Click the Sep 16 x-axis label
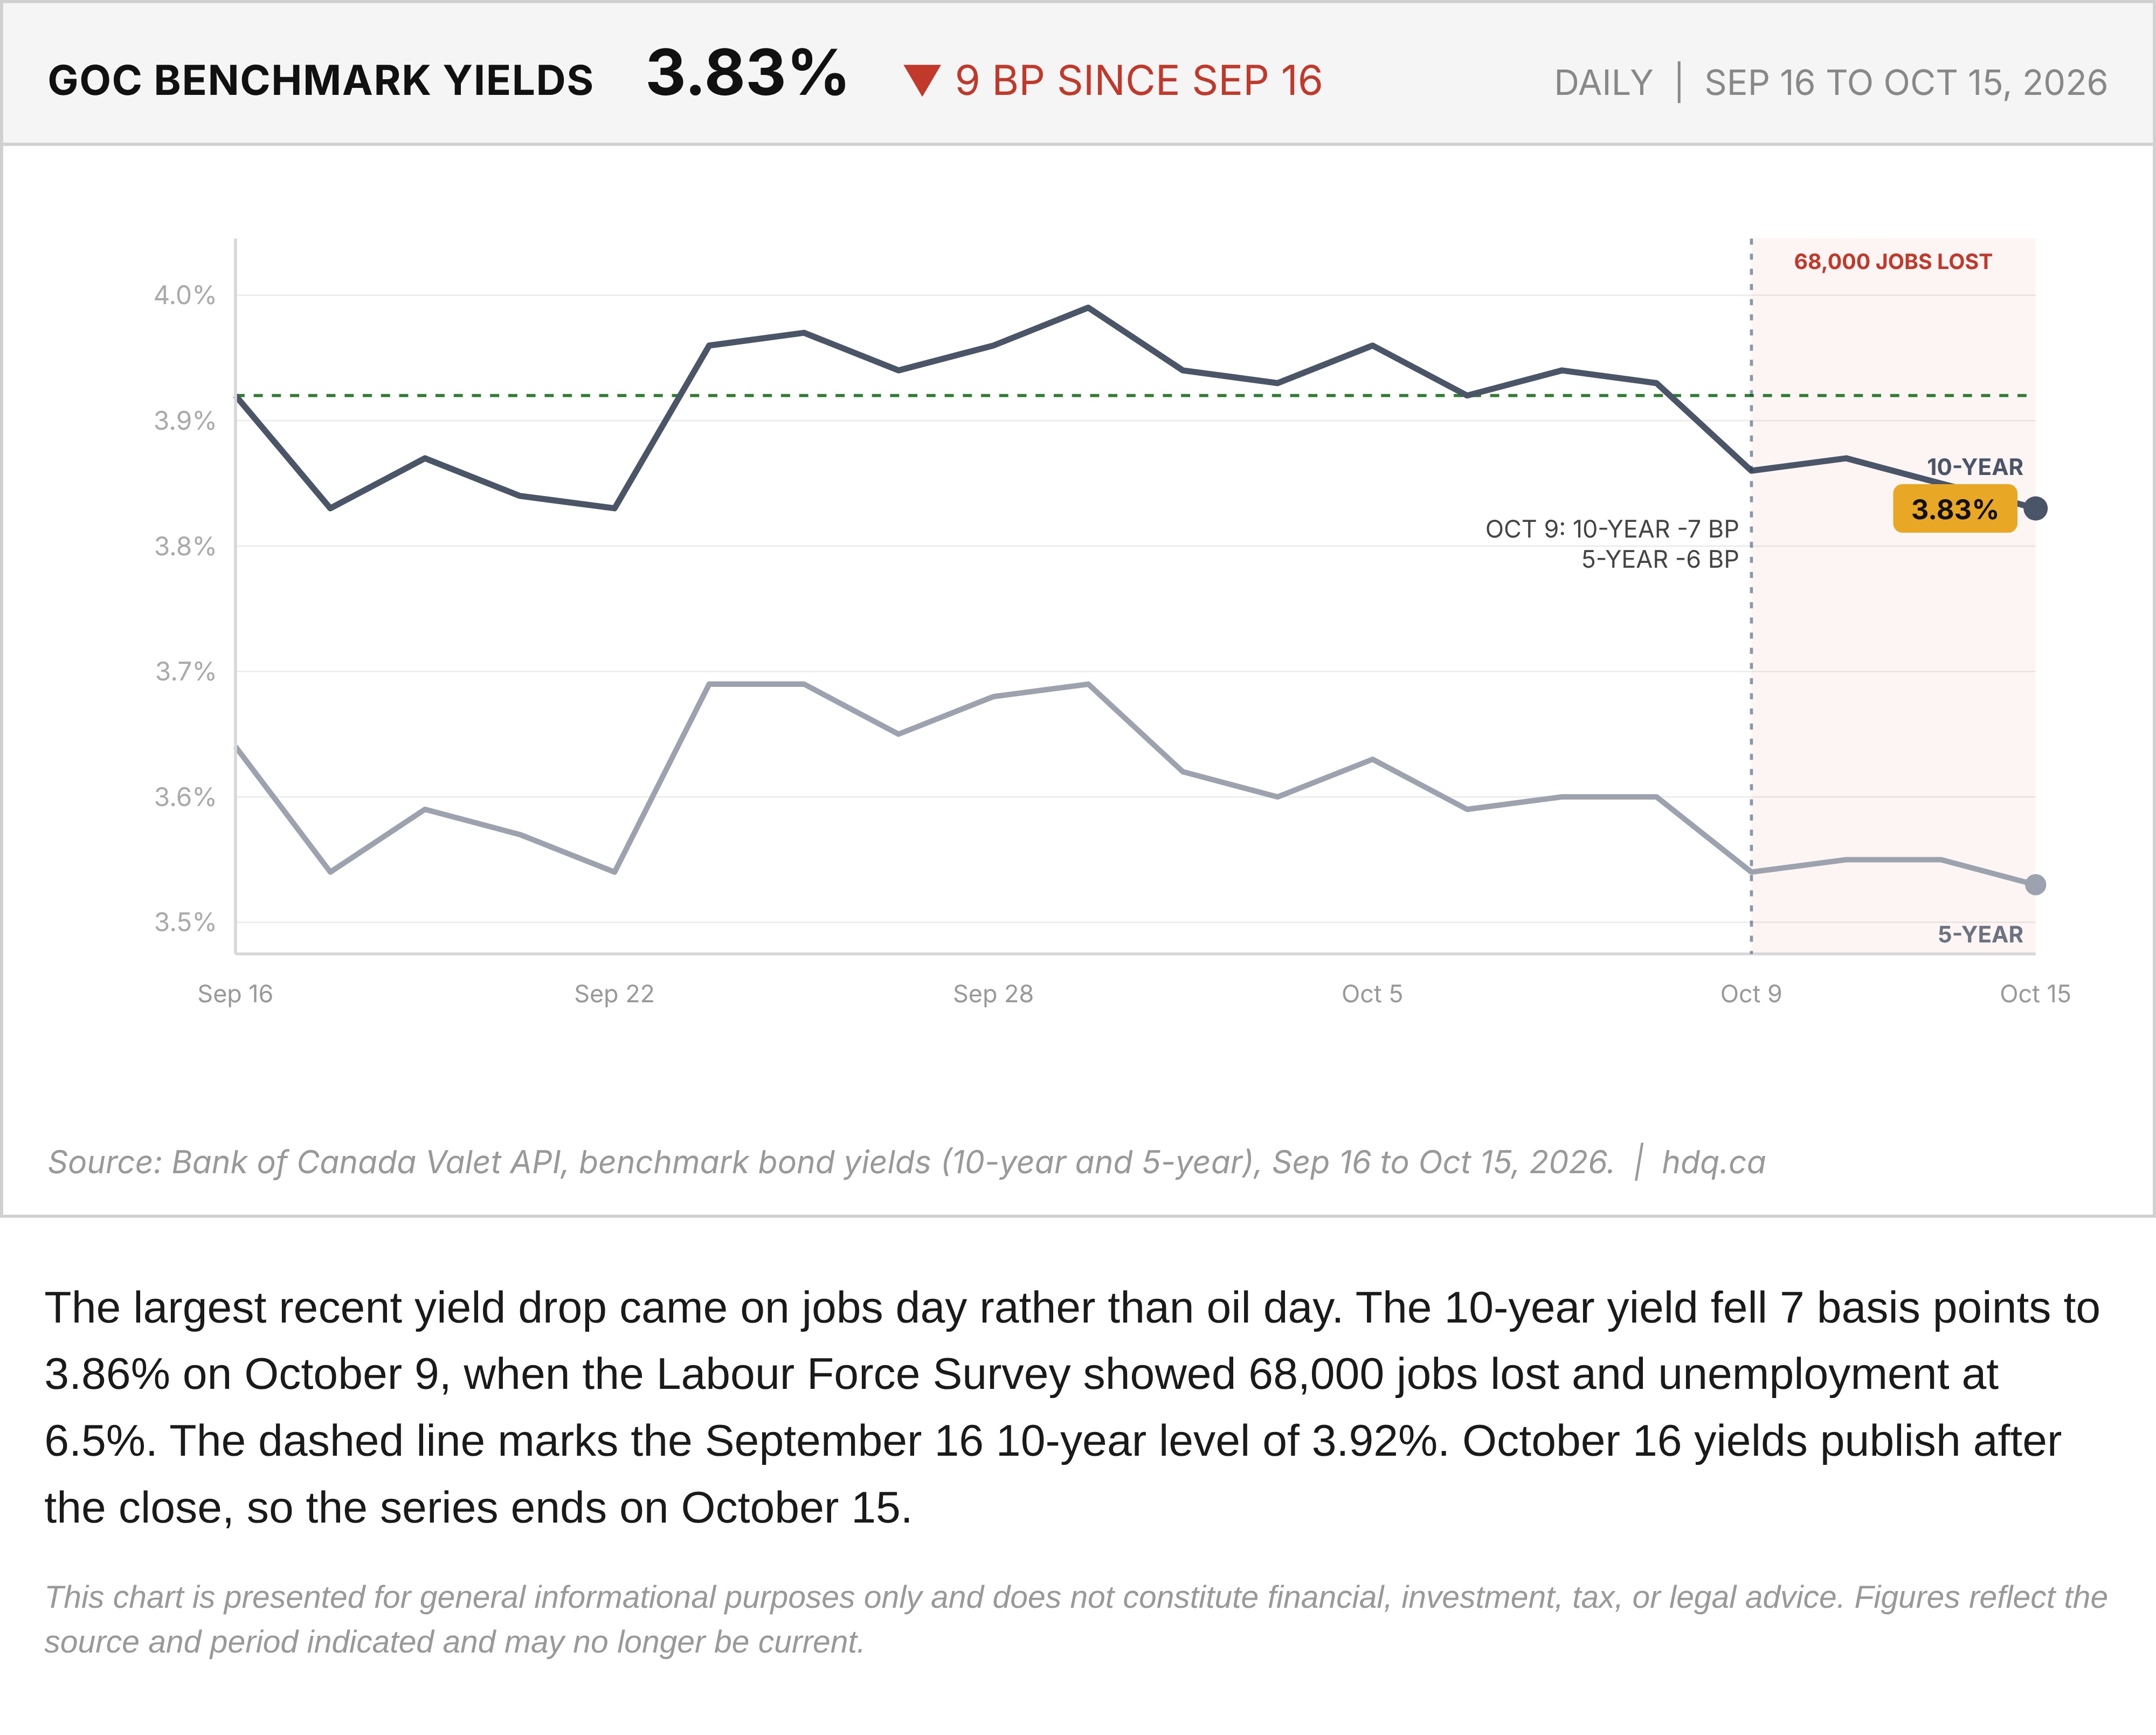Viewport: 2156px width, 1735px height. pos(235,994)
